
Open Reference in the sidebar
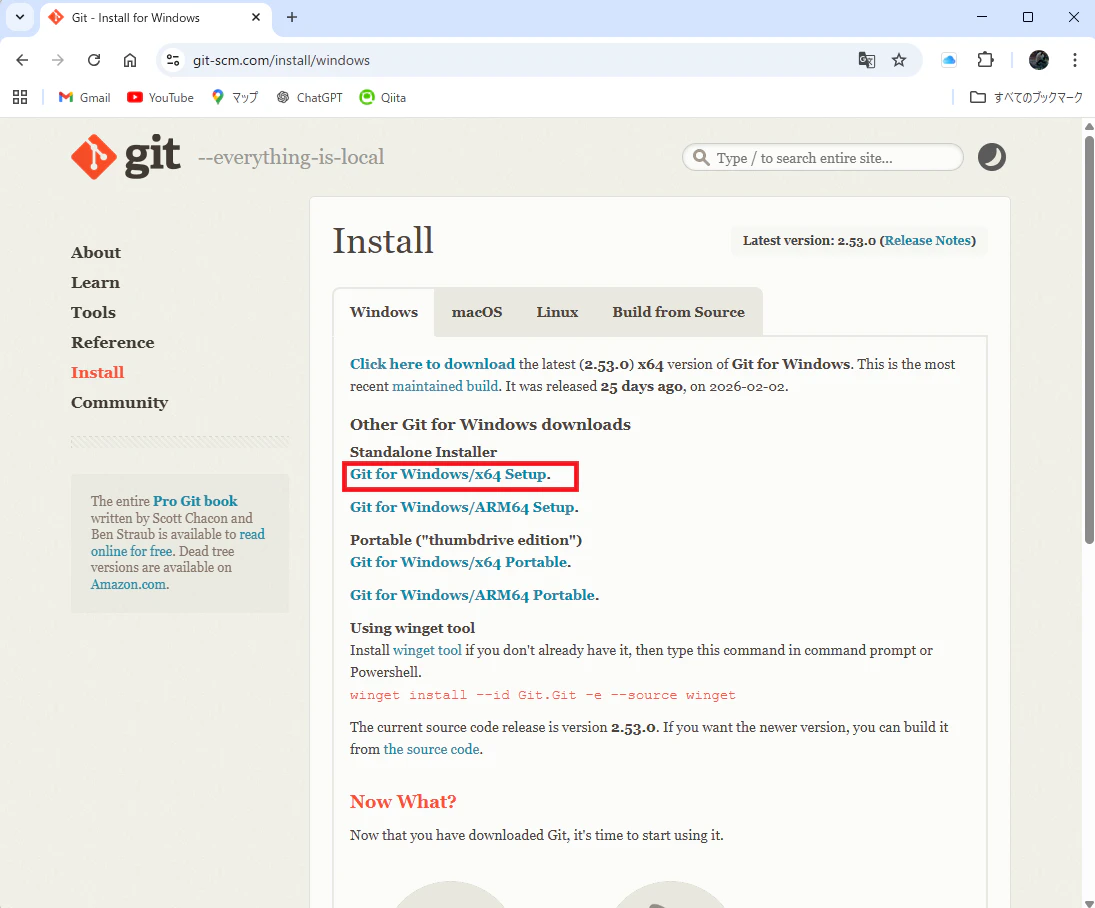tap(112, 343)
